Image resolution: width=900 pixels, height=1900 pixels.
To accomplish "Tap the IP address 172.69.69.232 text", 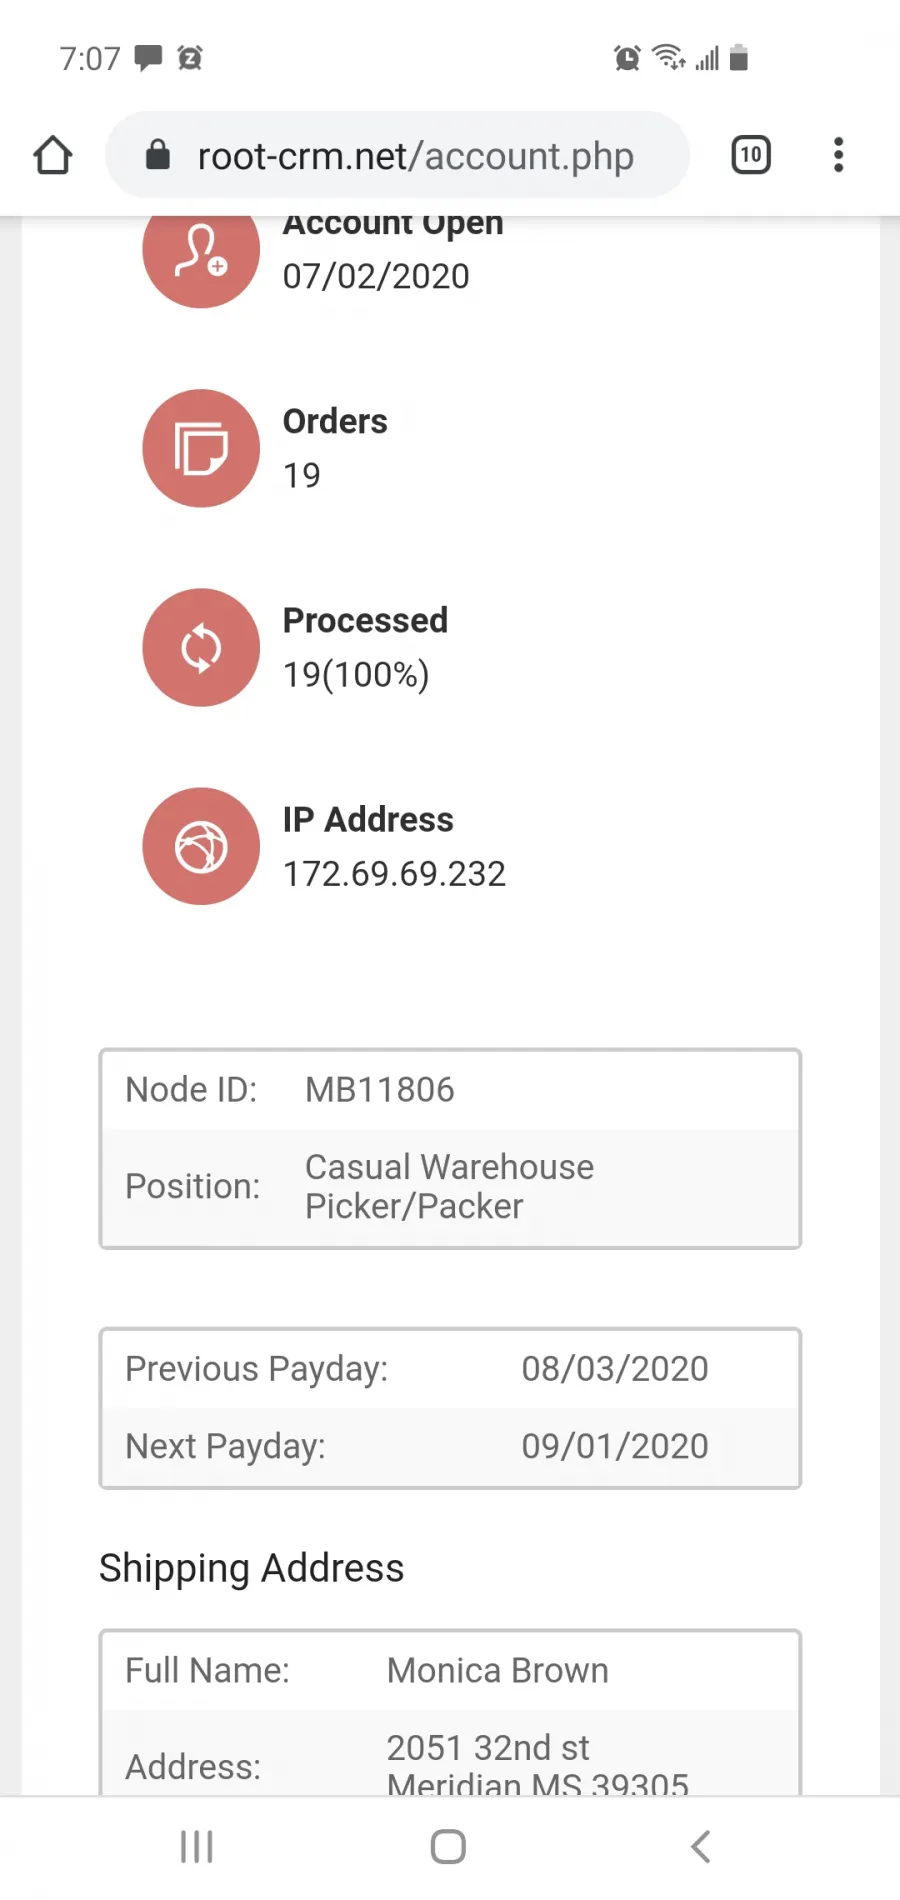I will [x=394, y=874].
